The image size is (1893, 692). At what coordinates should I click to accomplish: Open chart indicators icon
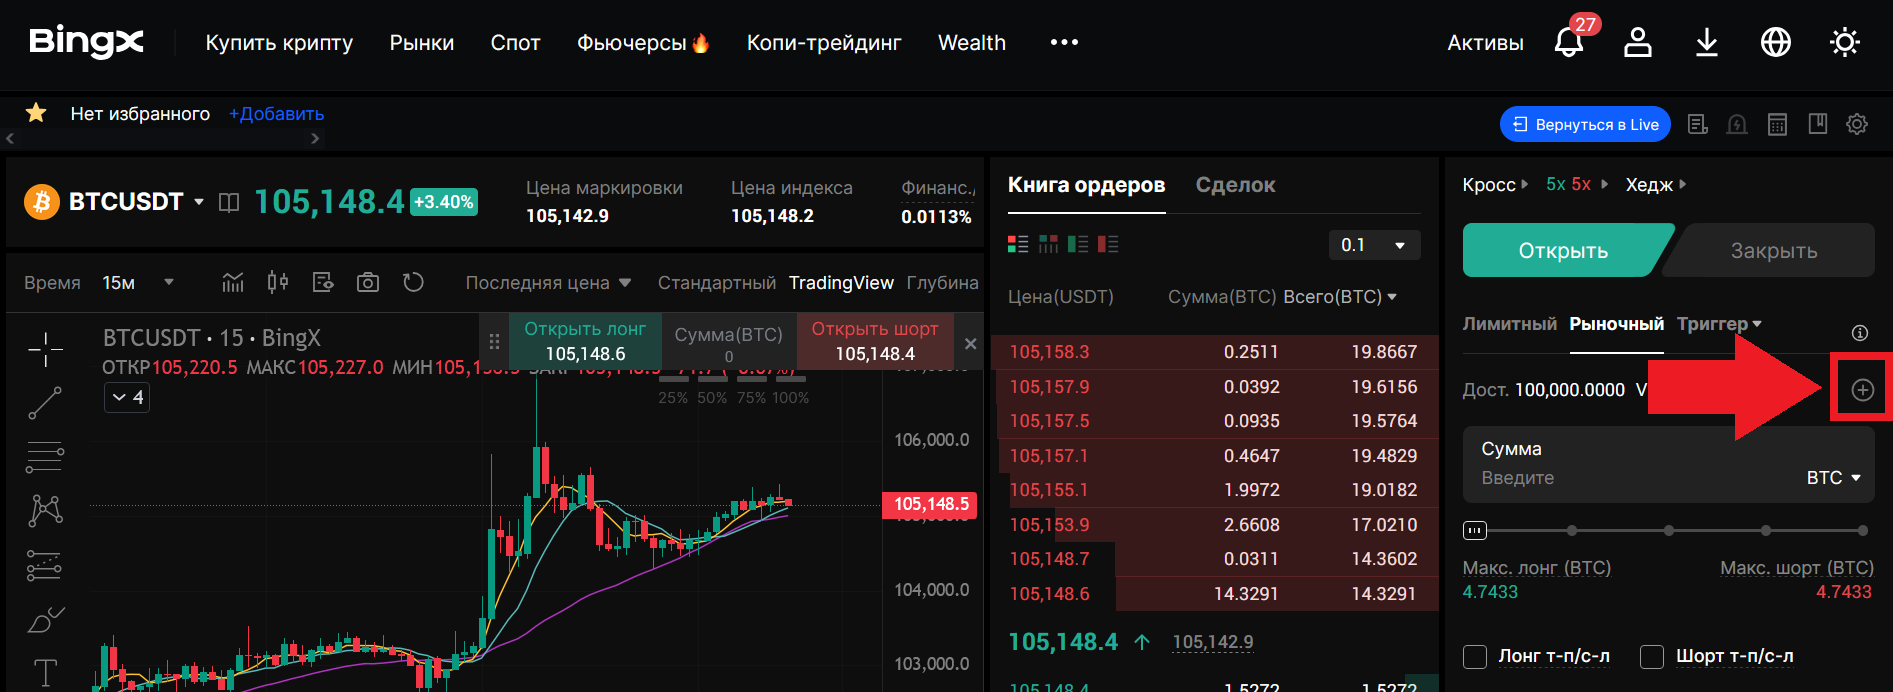click(x=233, y=283)
